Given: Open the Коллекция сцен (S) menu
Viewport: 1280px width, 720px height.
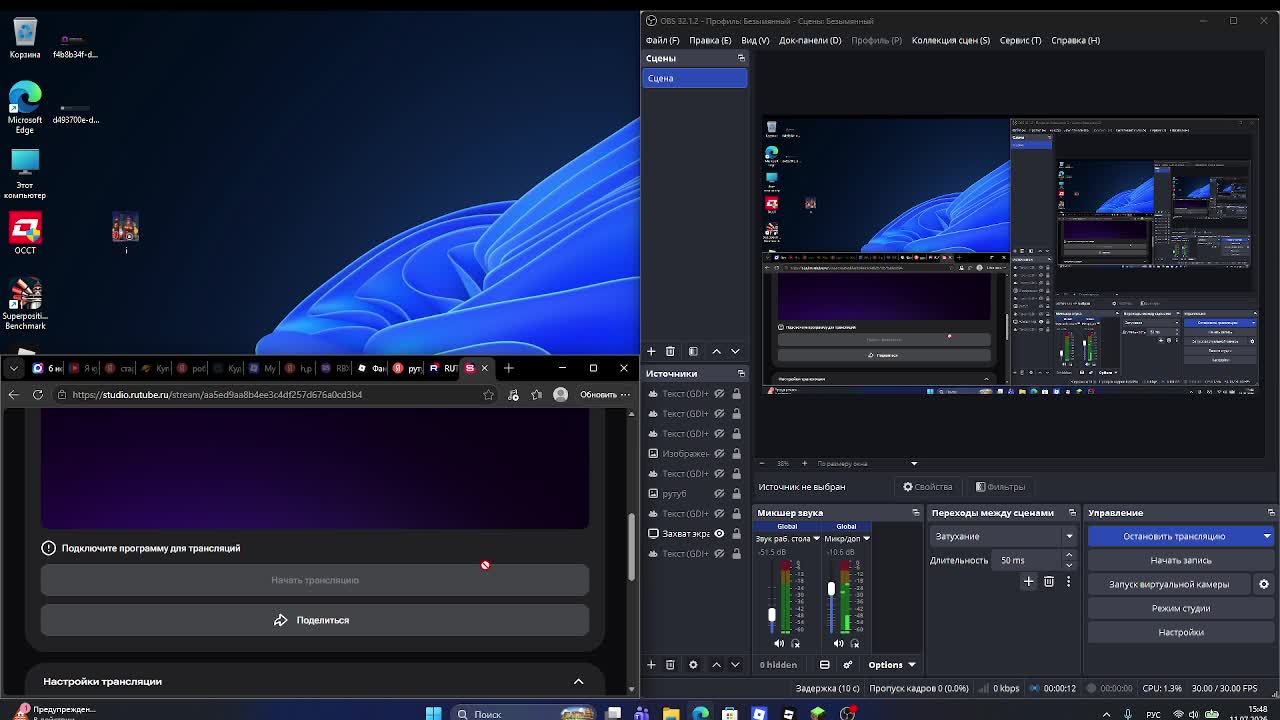Looking at the screenshot, I should click(x=950, y=40).
